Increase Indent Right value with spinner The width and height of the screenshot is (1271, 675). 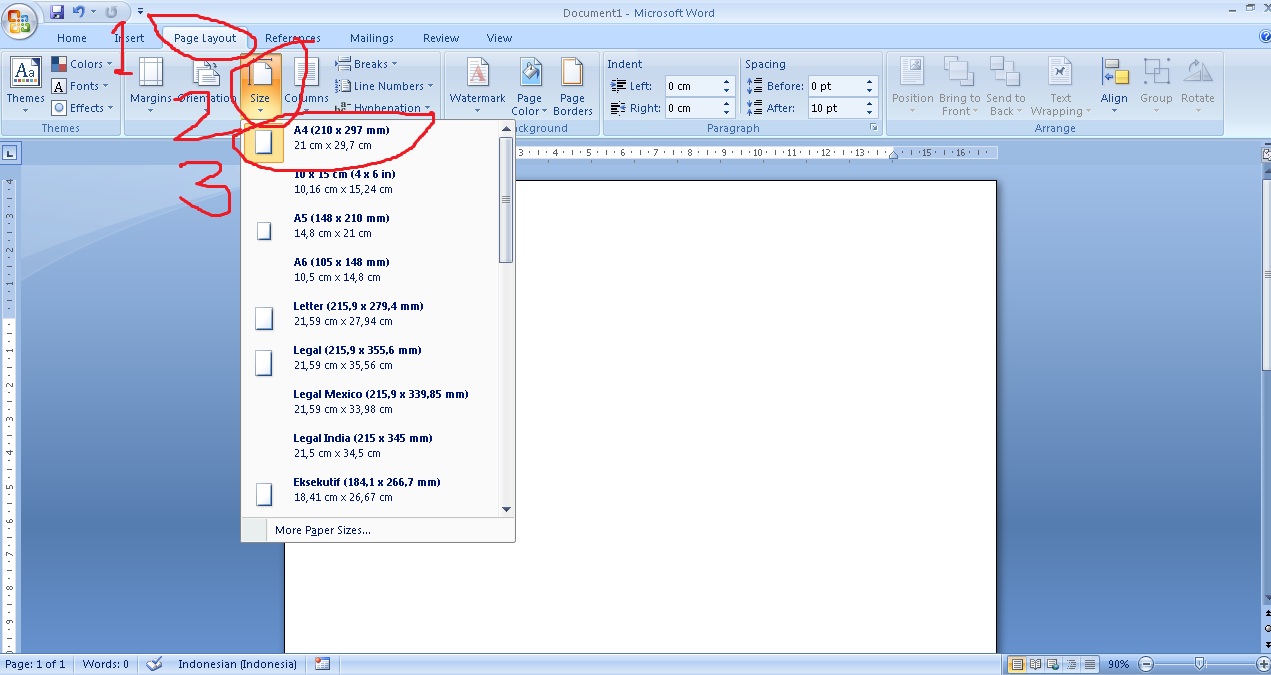[727, 103]
